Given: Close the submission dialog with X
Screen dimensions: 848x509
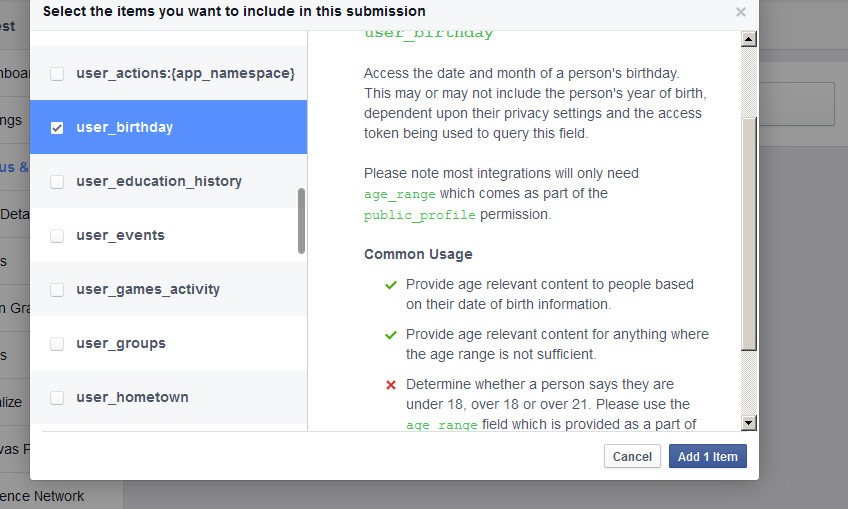Looking at the screenshot, I should 740,12.
